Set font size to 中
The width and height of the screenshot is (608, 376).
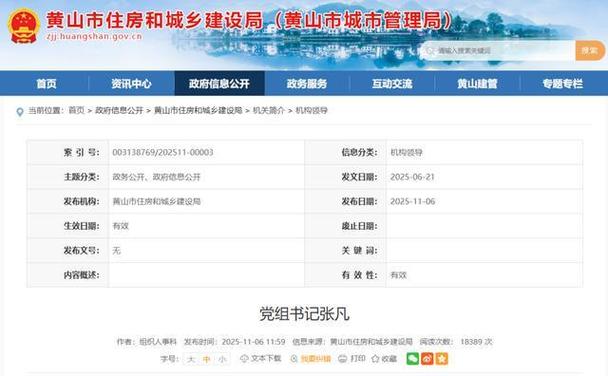click(206, 359)
